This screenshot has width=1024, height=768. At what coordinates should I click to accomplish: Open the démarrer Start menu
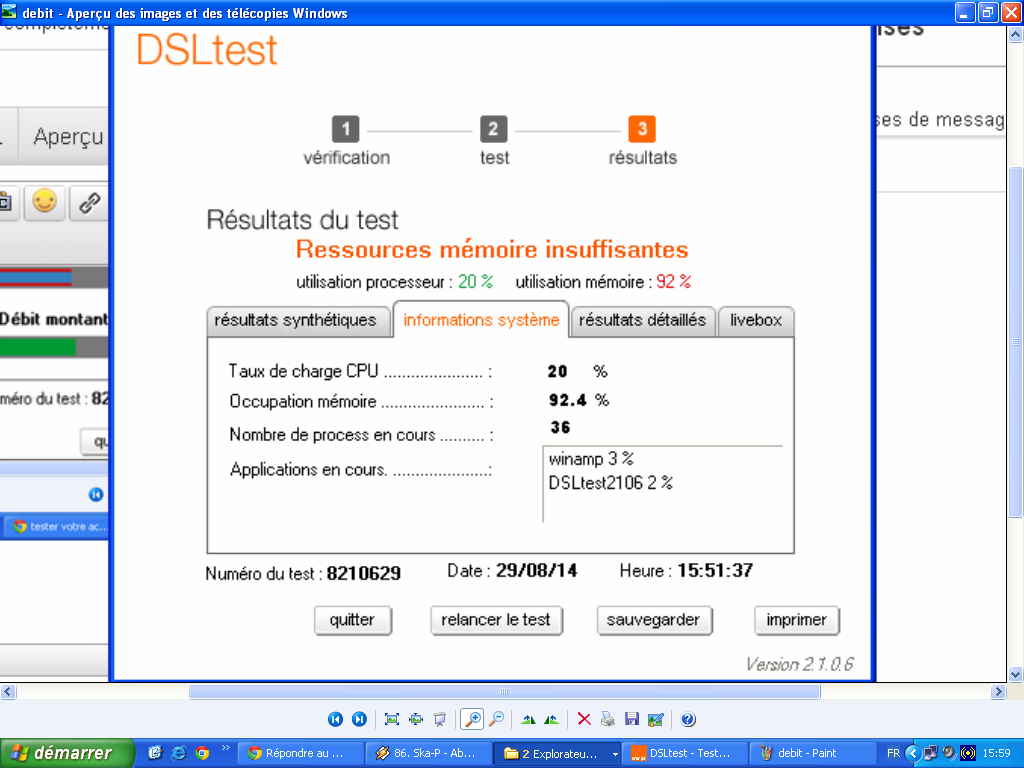pyautogui.click(x=68, y=753)
